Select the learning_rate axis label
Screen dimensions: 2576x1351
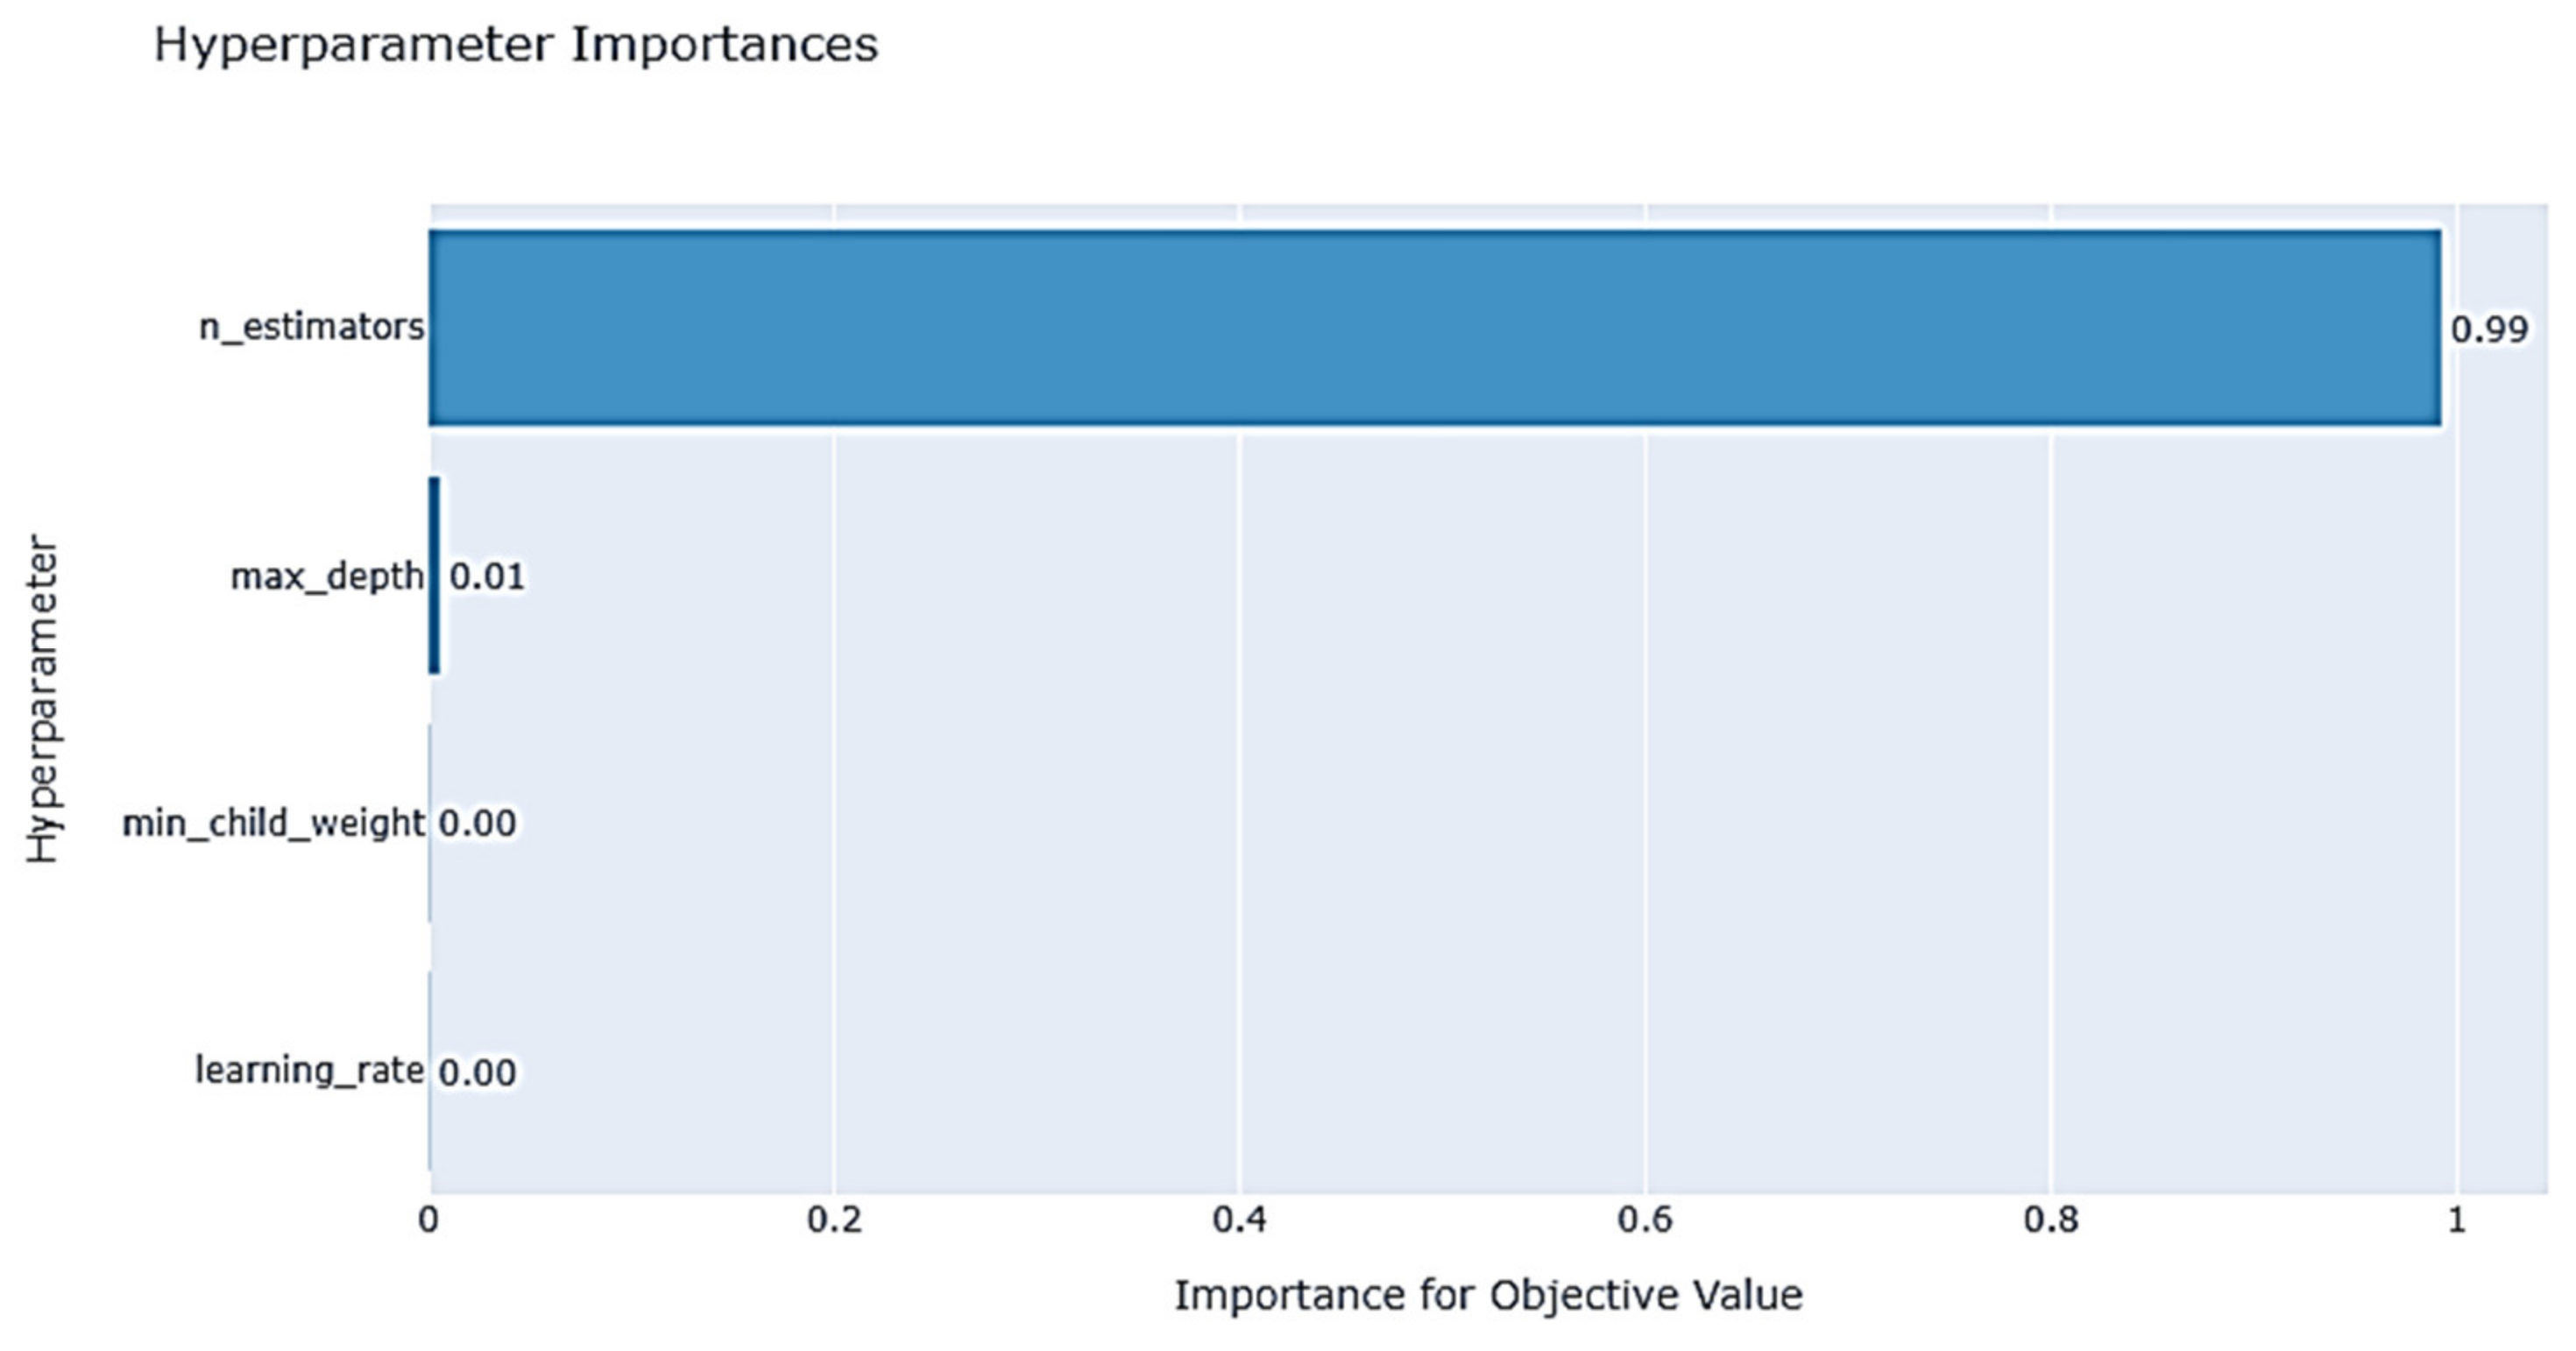pyautogui.click(x=309, y=1070)
